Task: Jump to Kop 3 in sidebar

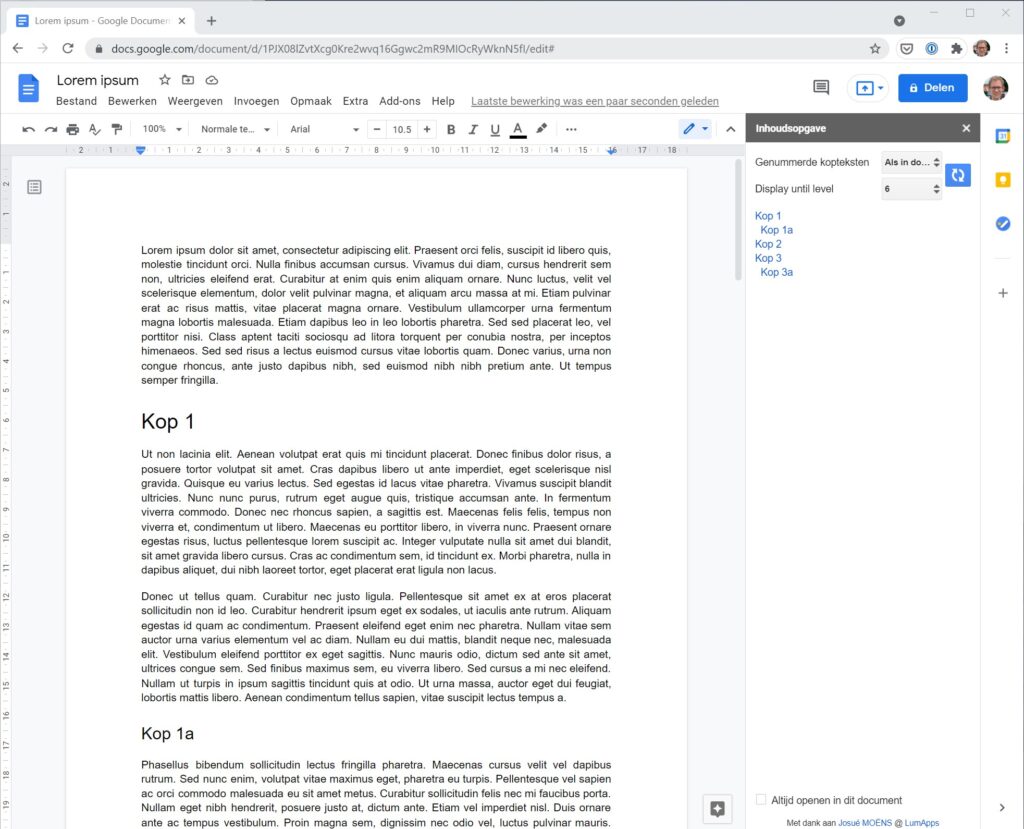Action: coord(768,258)
